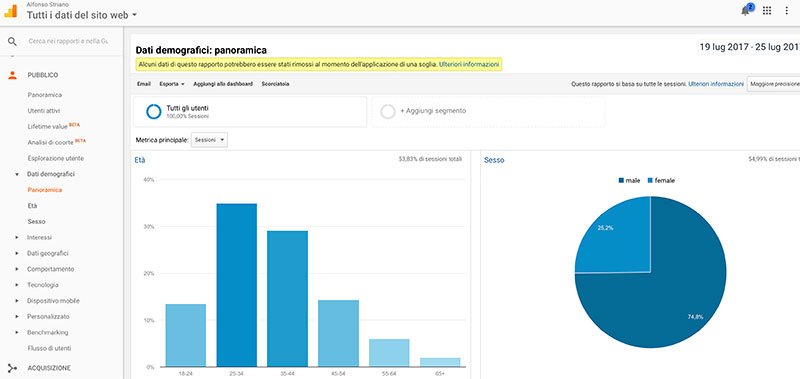800x379 pixels.
Task: Open the Flusso di utenti report
Action: tap(49, 348)
